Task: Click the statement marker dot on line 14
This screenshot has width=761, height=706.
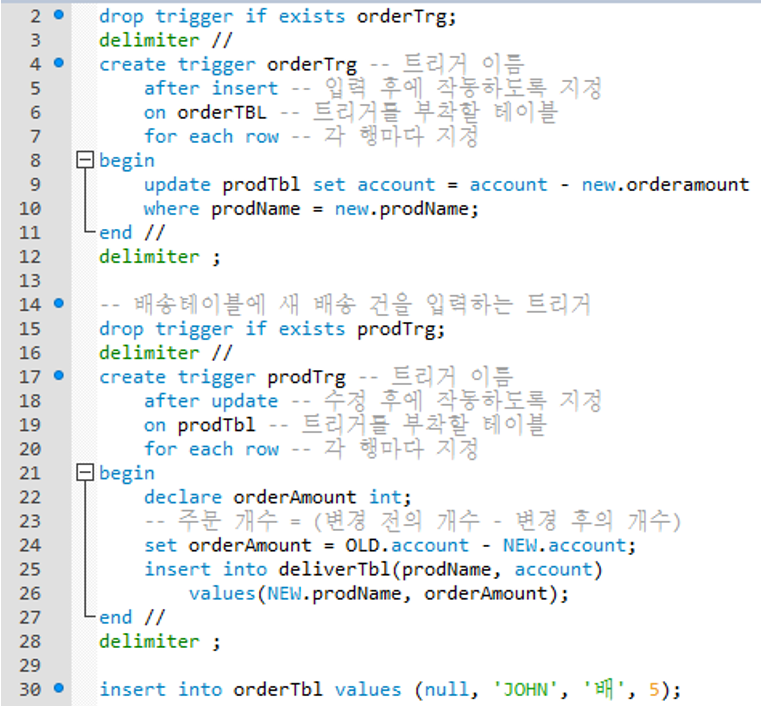Action: click(59, 303)
